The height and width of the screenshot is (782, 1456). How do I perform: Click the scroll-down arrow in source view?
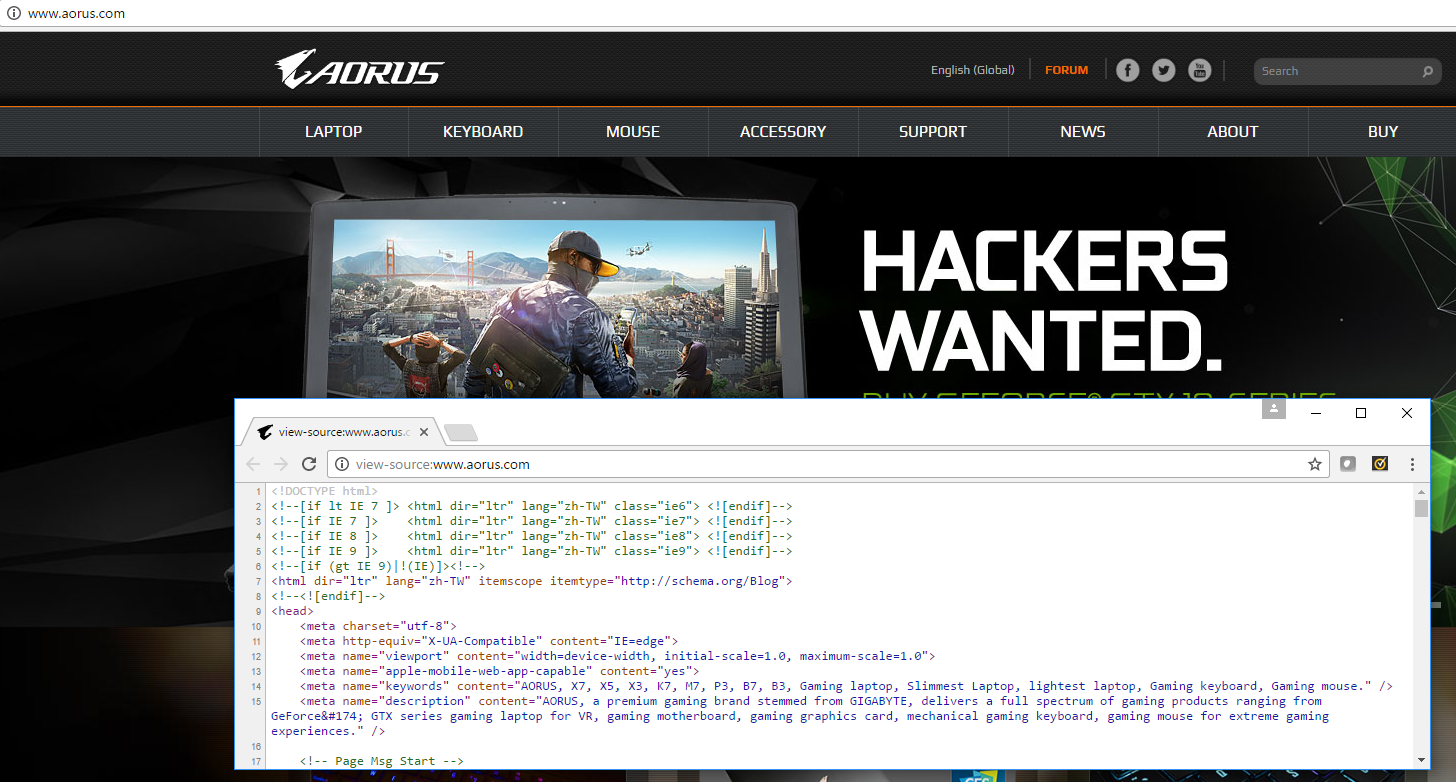click(1421, 760)
